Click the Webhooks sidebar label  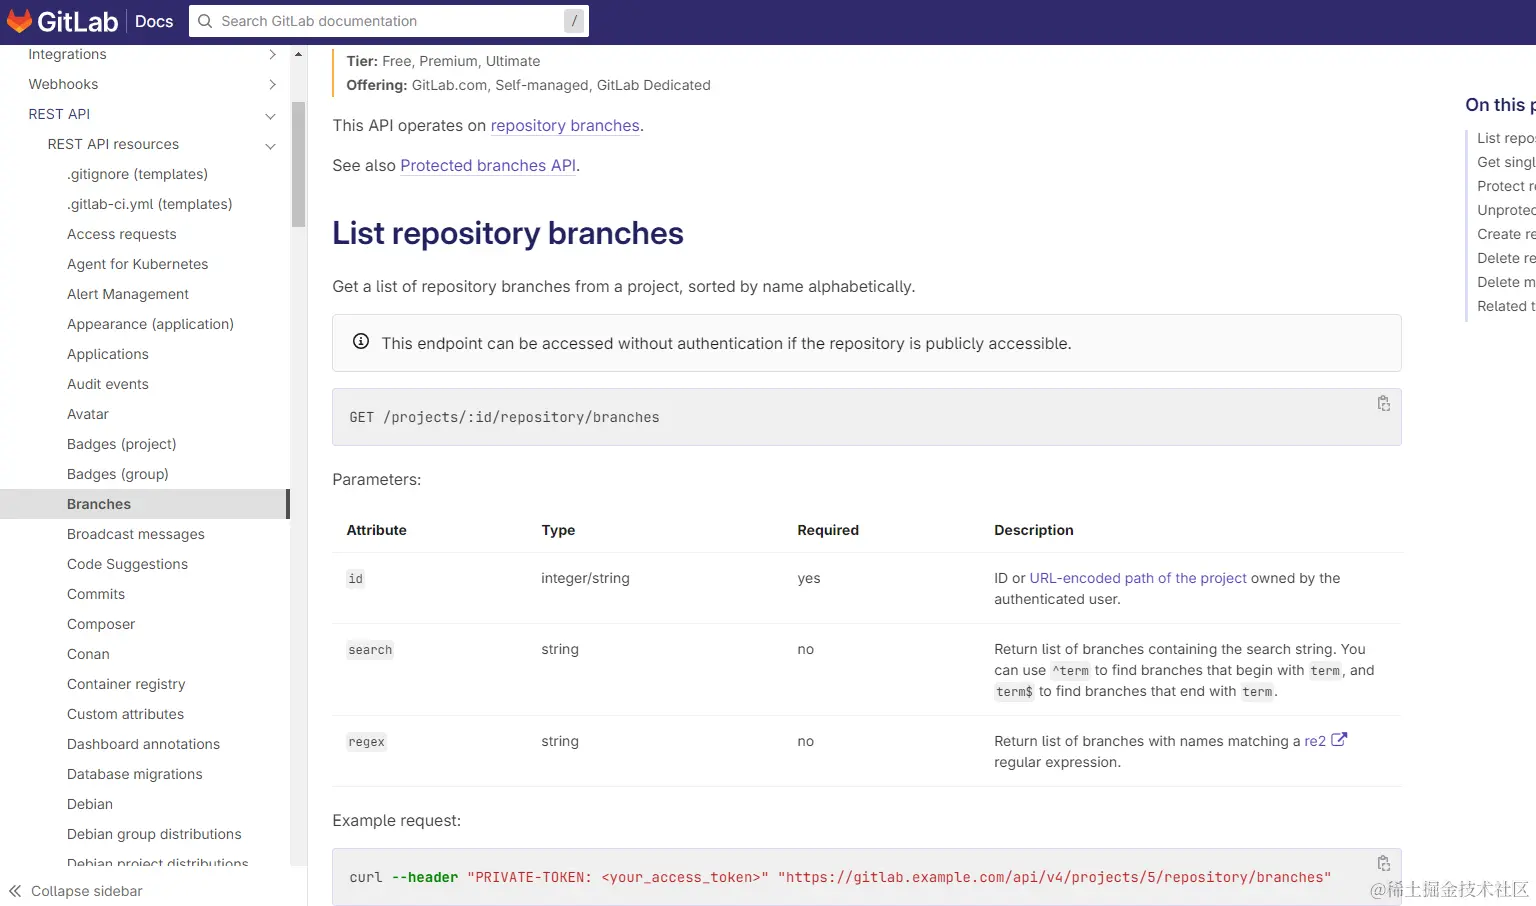click(x=63, y=84)
